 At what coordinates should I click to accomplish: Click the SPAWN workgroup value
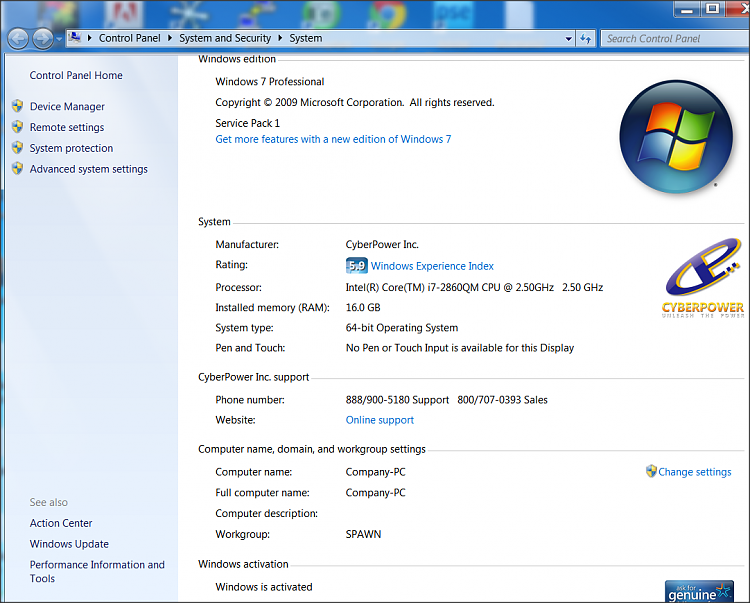364,534
